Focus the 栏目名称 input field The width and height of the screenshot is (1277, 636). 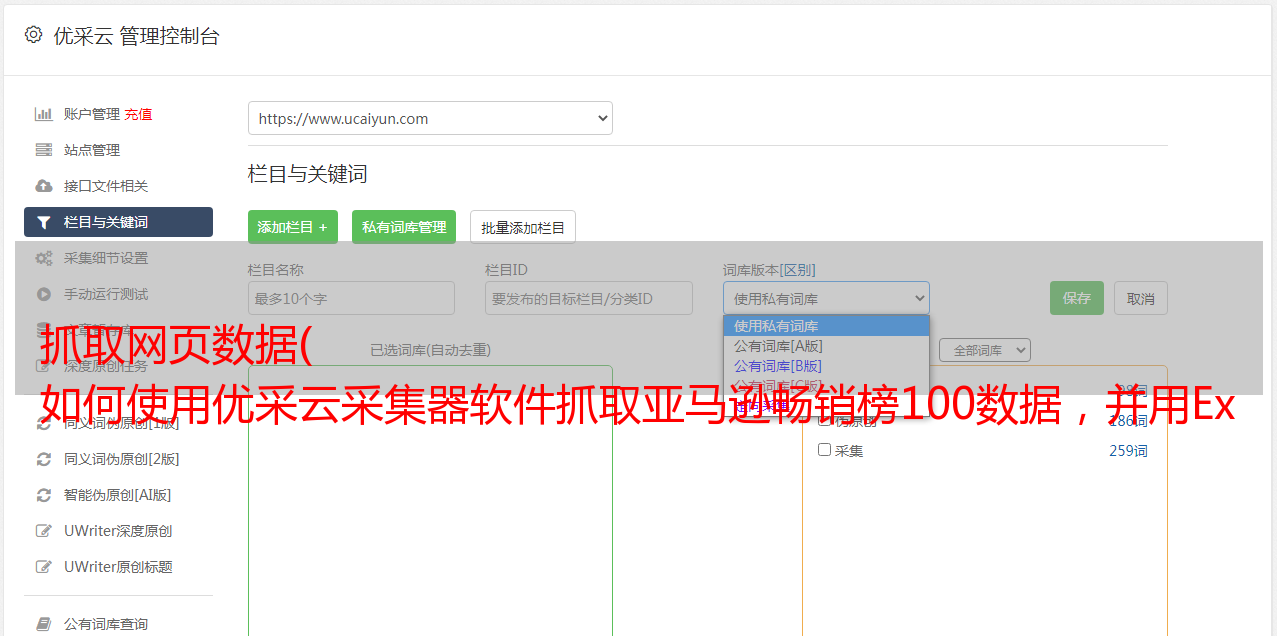[351, 298]
